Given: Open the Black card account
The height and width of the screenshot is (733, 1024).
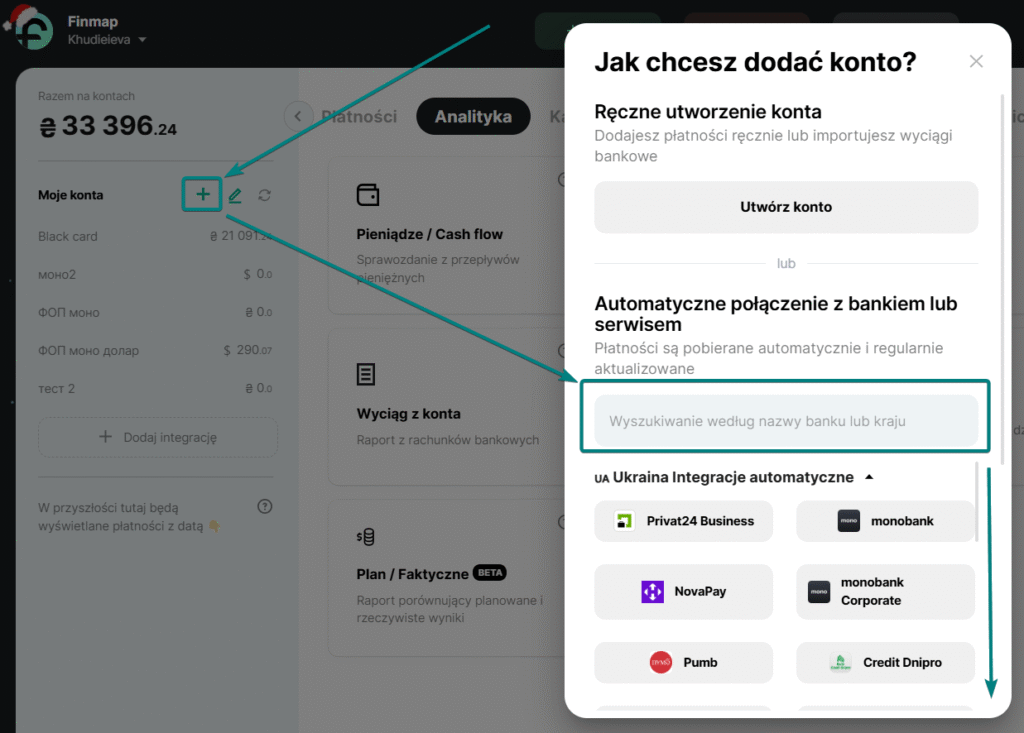Looking at the screenshot, I should click(68, 237).
